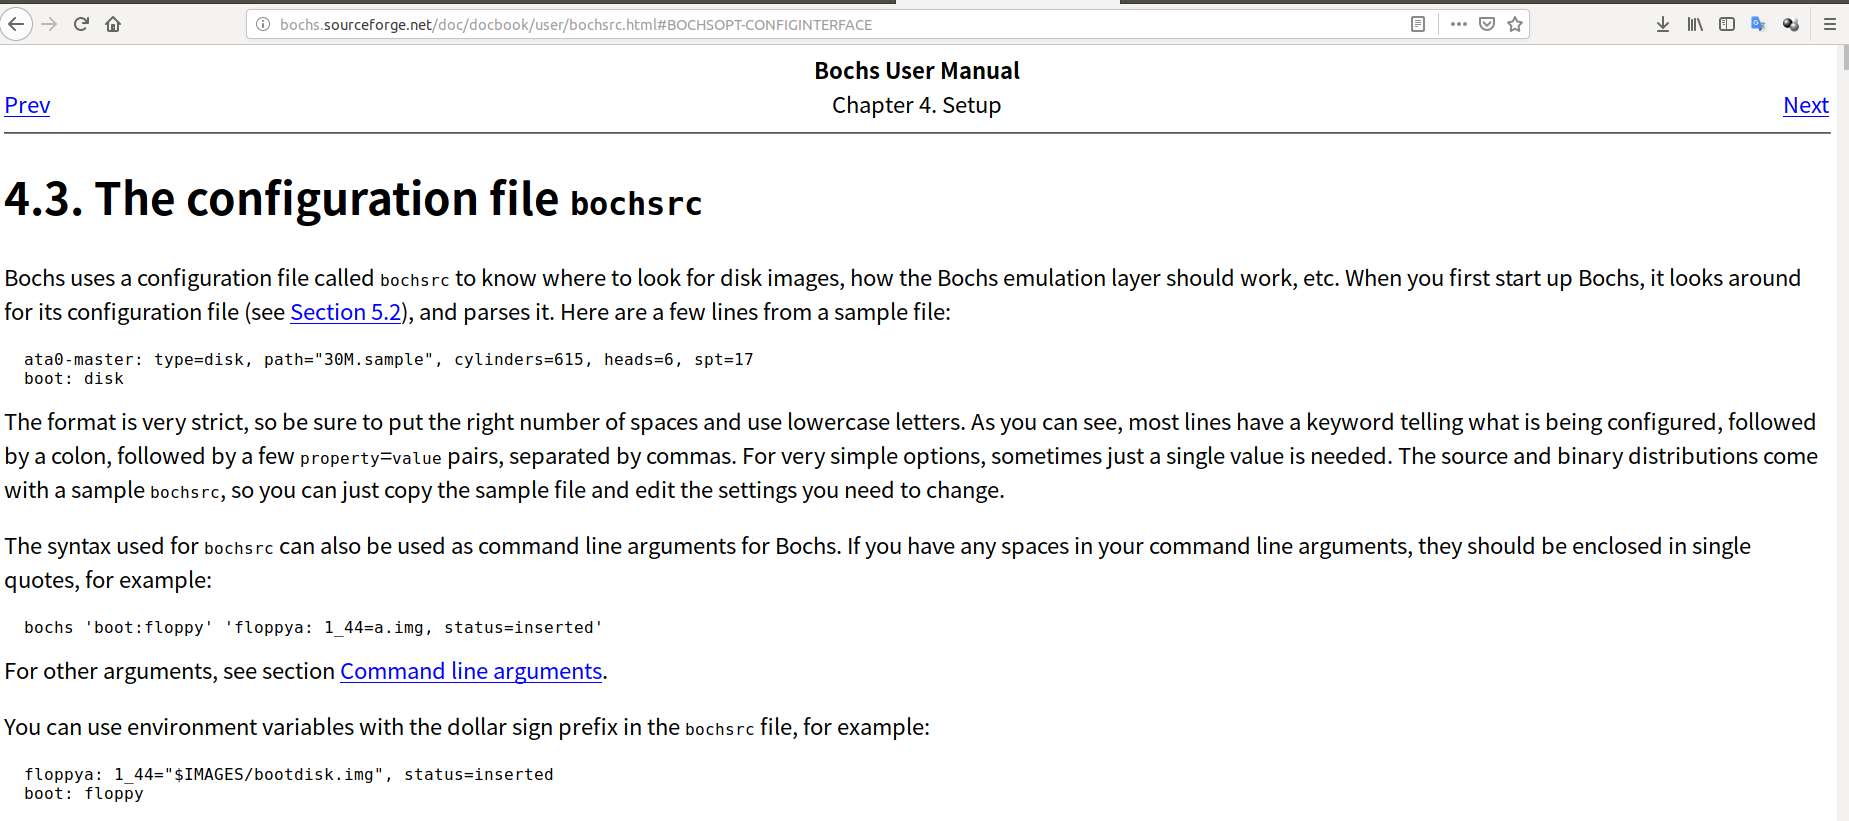Viewport: 1849px width, 821px height.
Task: Click the code line 'floppya: 1_44="$IMAGES/bootdisk.img"'
Action: 289,774
